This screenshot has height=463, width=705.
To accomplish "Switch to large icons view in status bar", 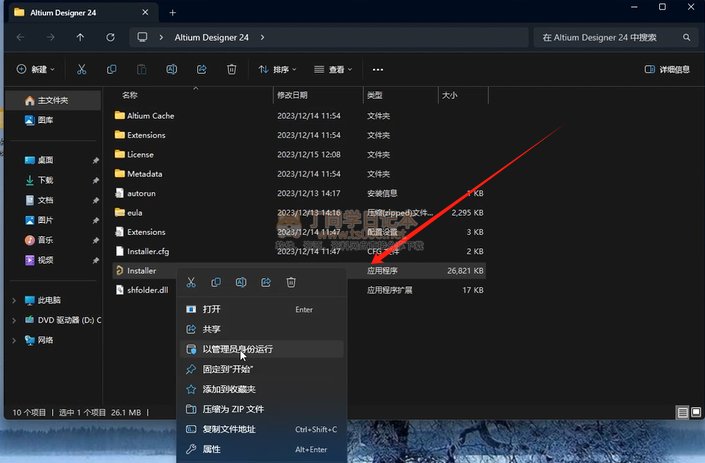I will pyautogui.click(x=694, y=411).
